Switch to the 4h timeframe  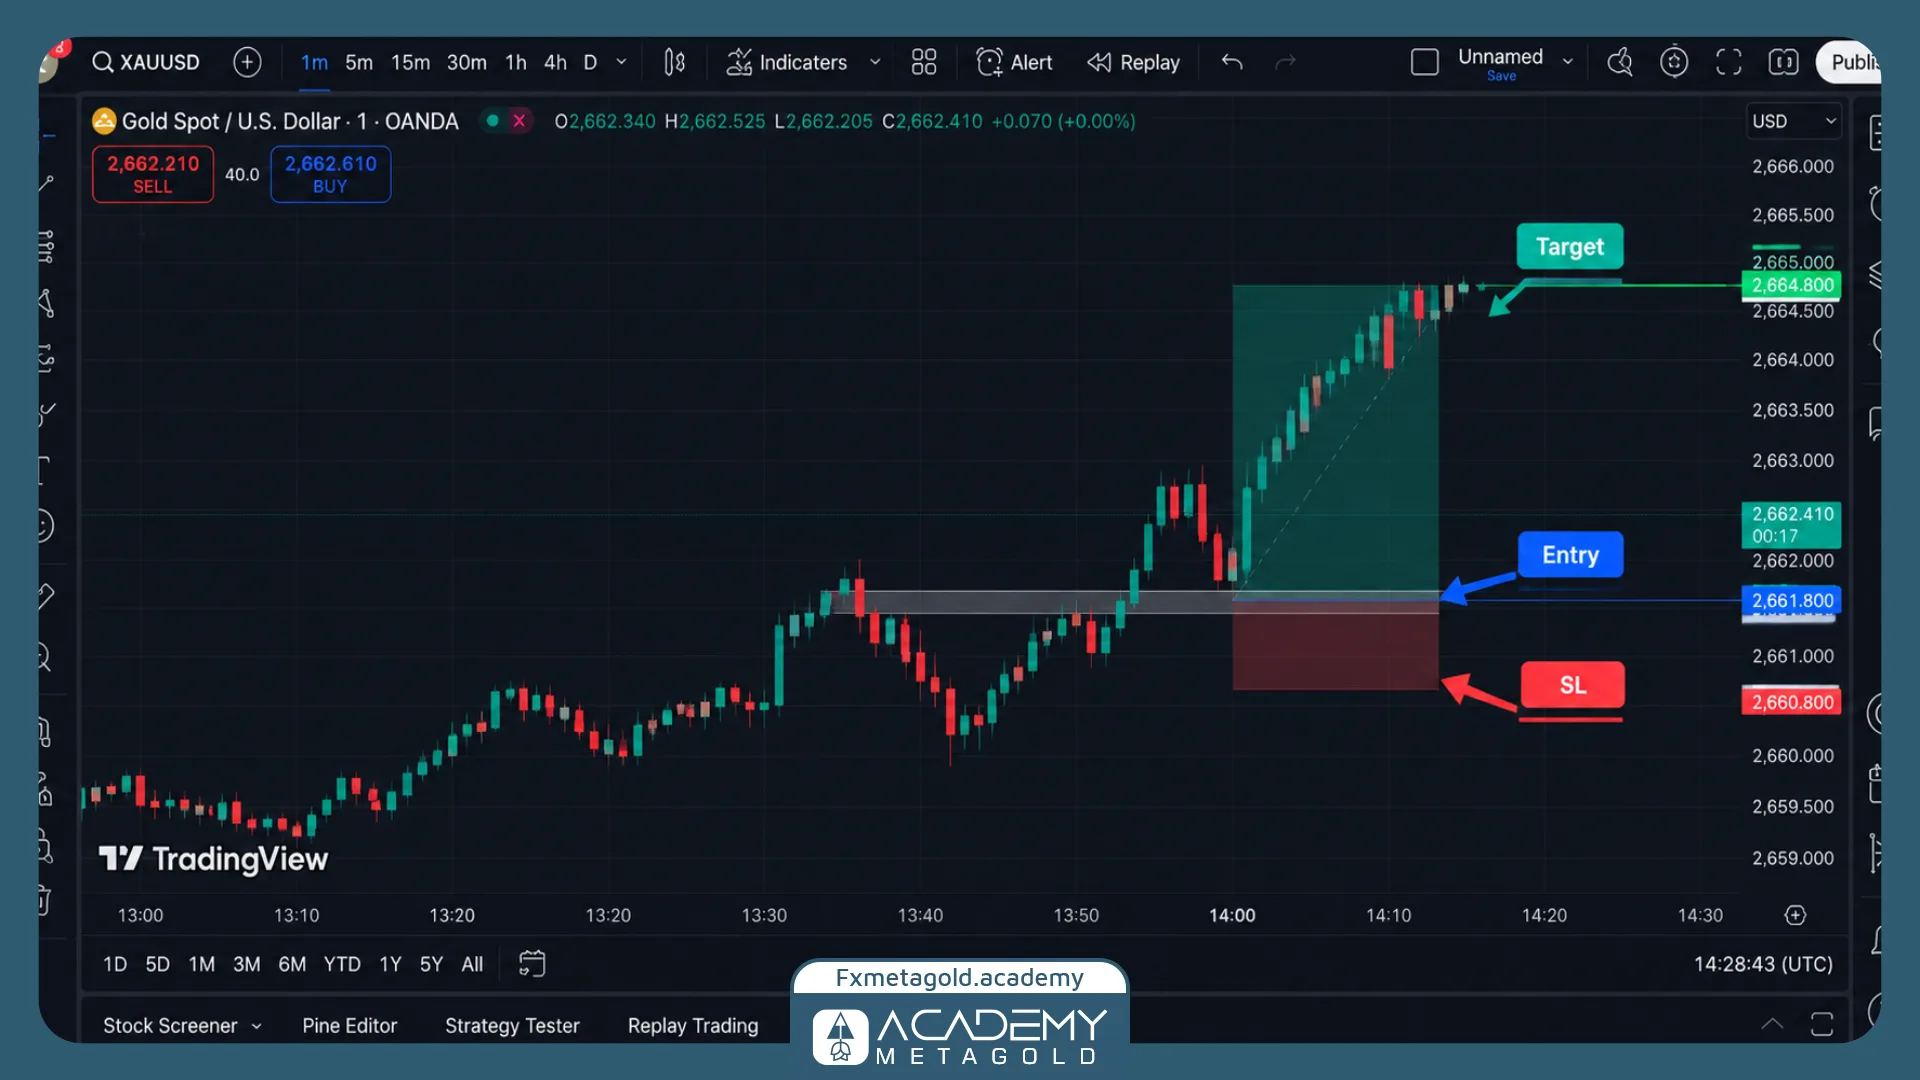555,62
